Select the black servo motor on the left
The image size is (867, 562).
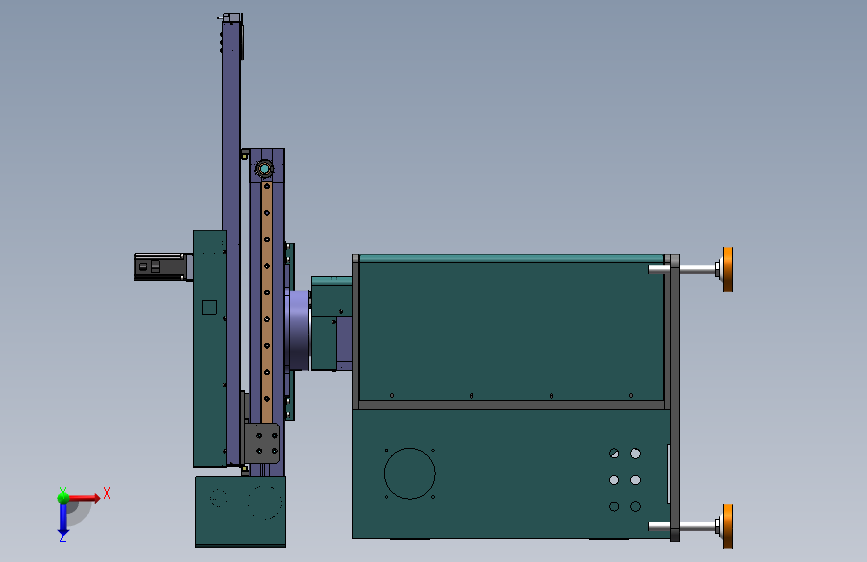(160, 267)
